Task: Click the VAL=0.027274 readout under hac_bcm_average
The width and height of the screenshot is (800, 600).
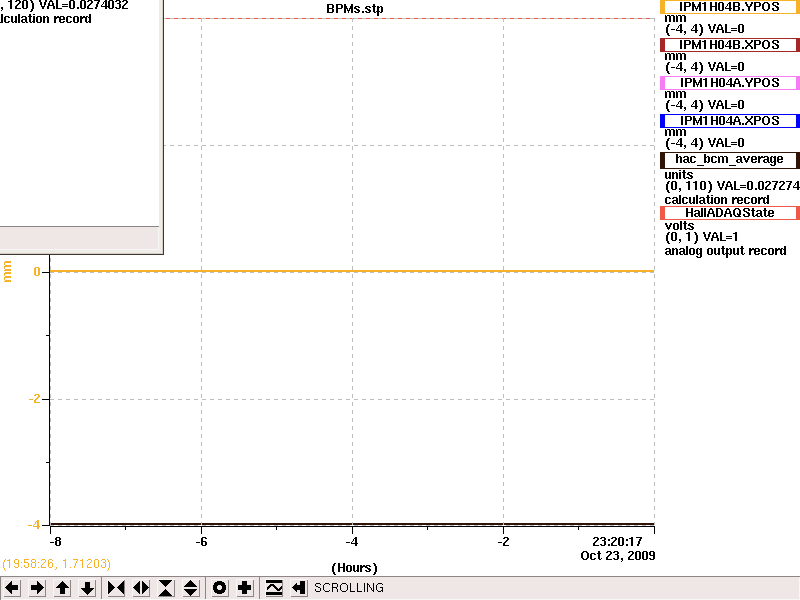Action: pos(758,186)
